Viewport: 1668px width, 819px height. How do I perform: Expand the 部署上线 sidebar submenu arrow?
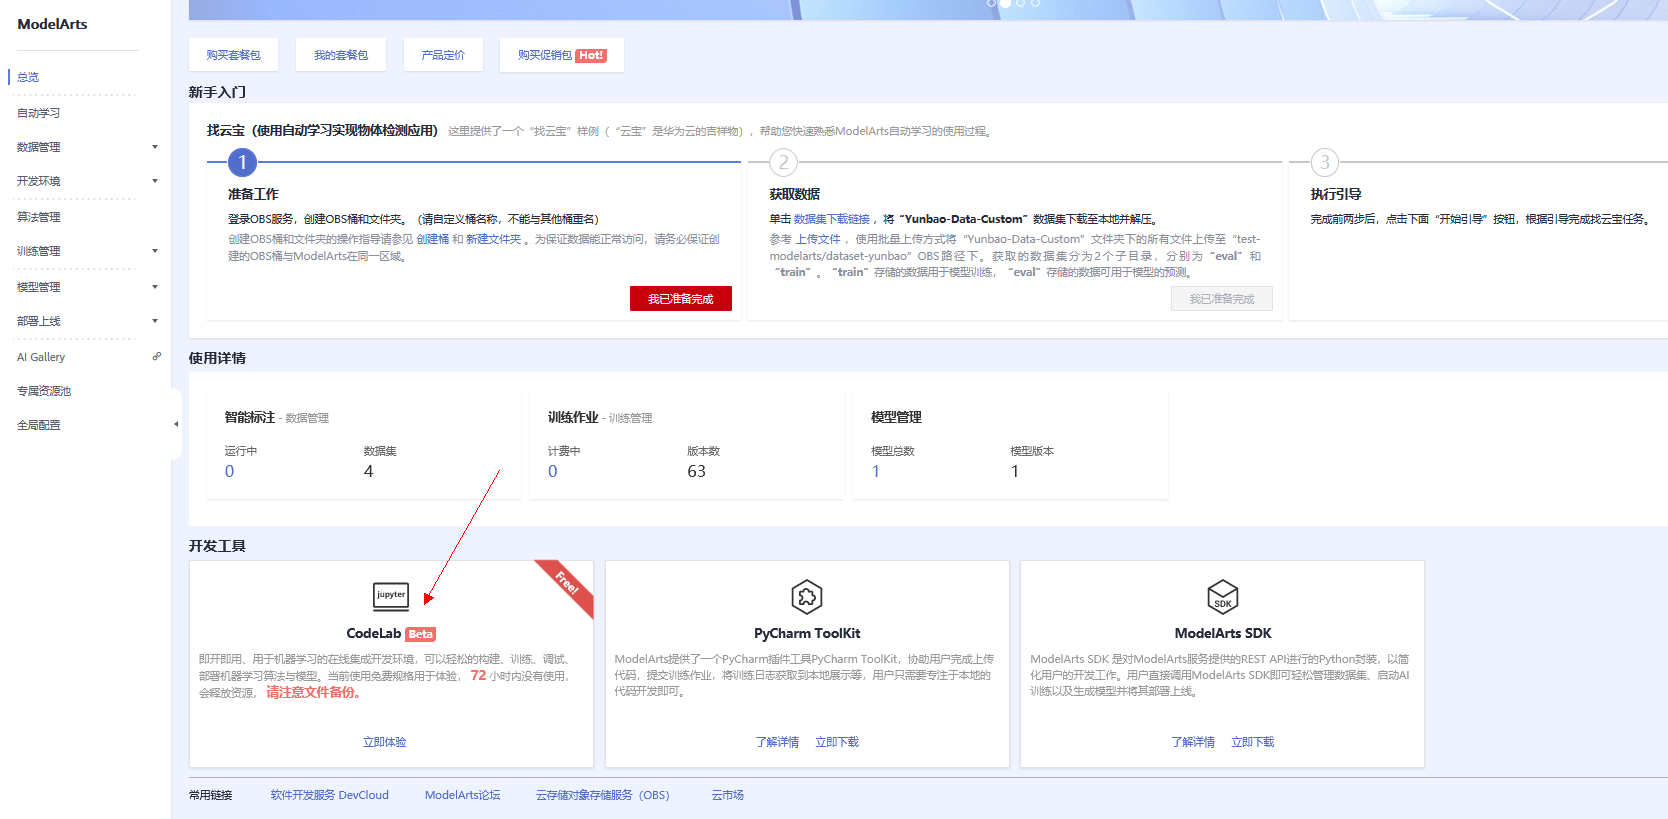155,321
